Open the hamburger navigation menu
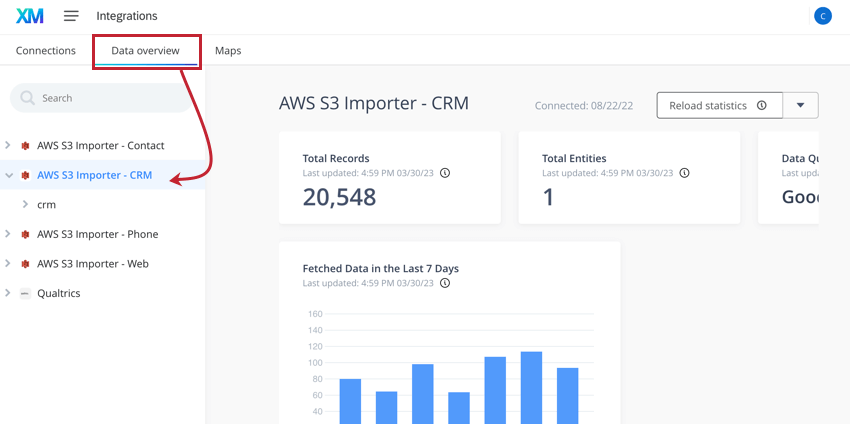 click(x=71, y=16)
